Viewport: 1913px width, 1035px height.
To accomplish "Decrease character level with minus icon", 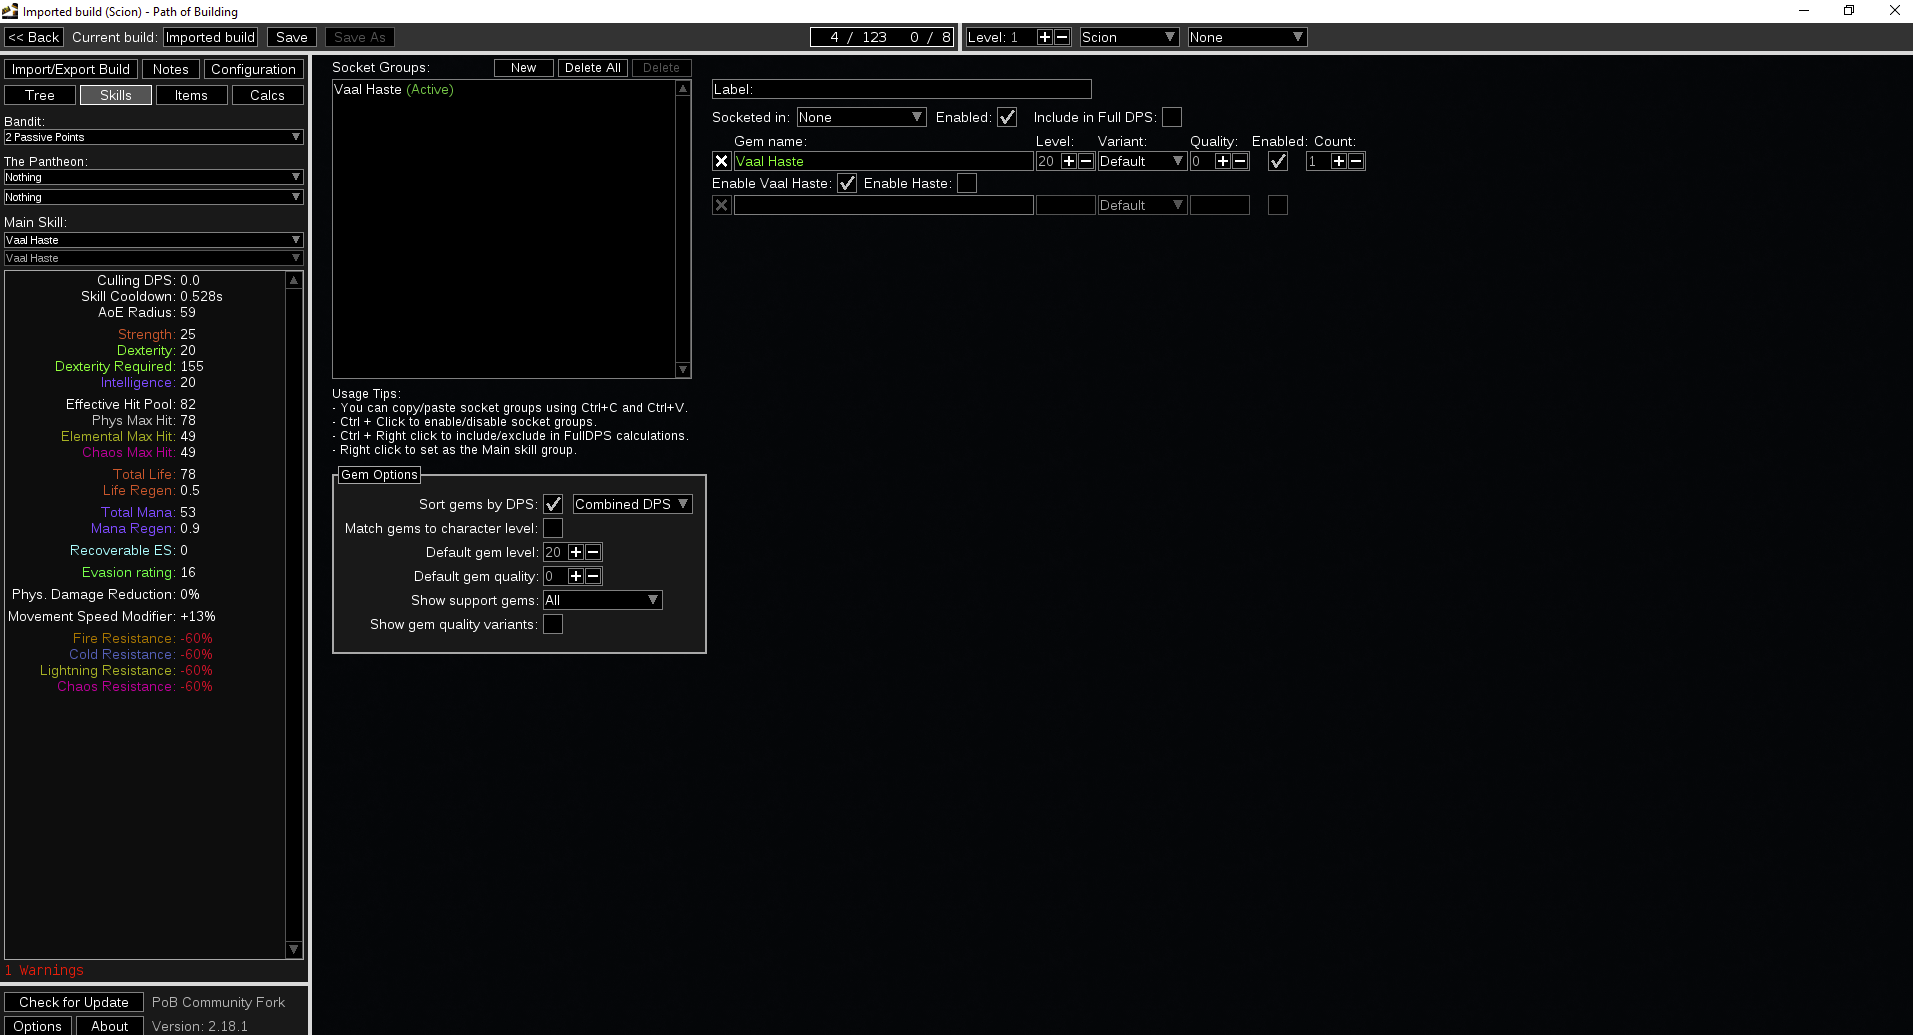I will [x=1062, y=37].
